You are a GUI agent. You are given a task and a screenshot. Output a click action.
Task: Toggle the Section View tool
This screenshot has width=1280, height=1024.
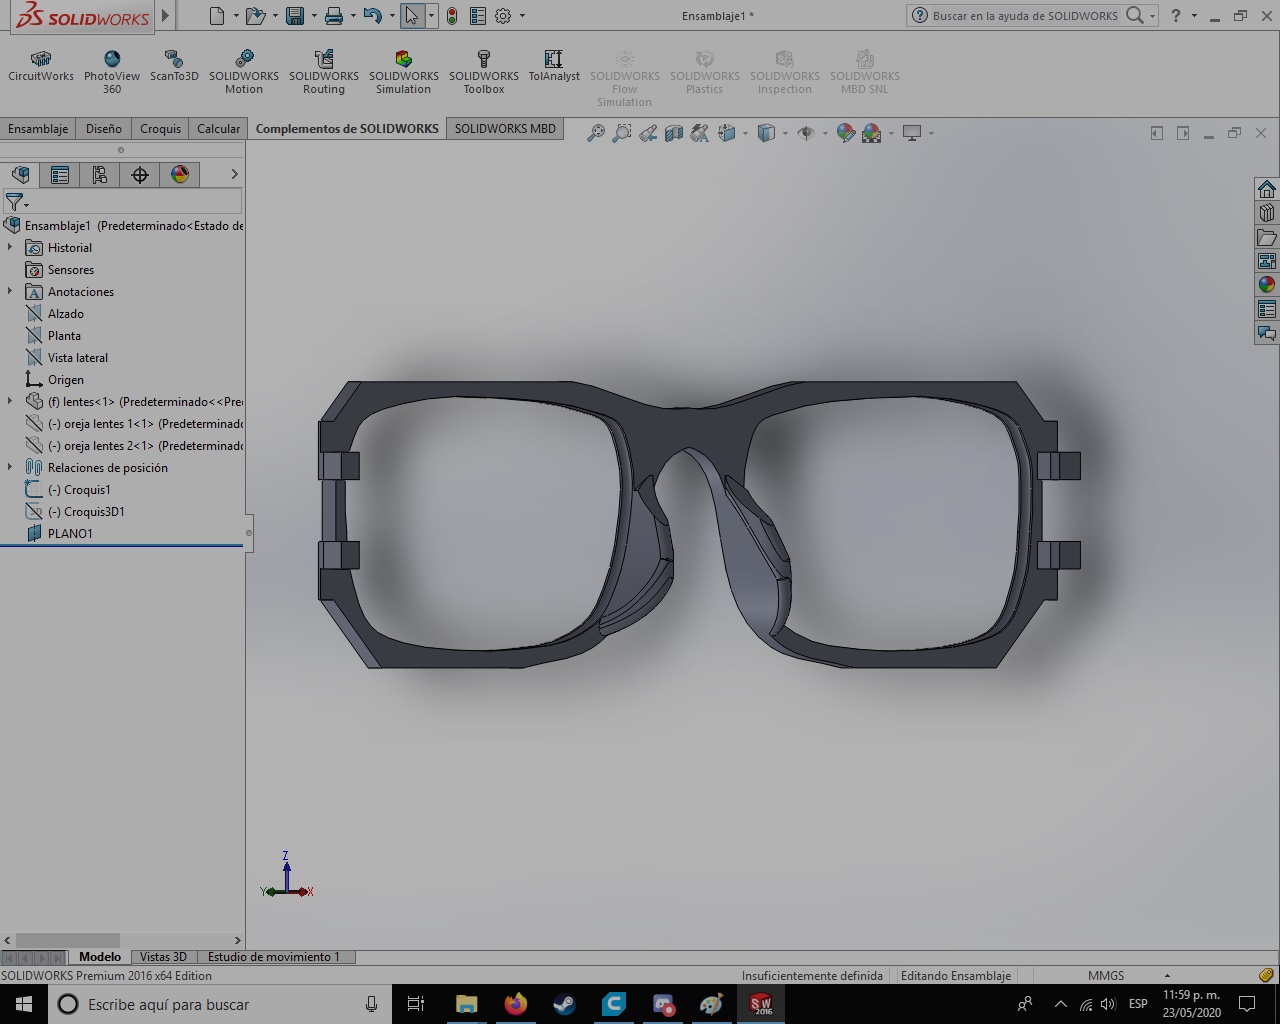coord(674,133)
